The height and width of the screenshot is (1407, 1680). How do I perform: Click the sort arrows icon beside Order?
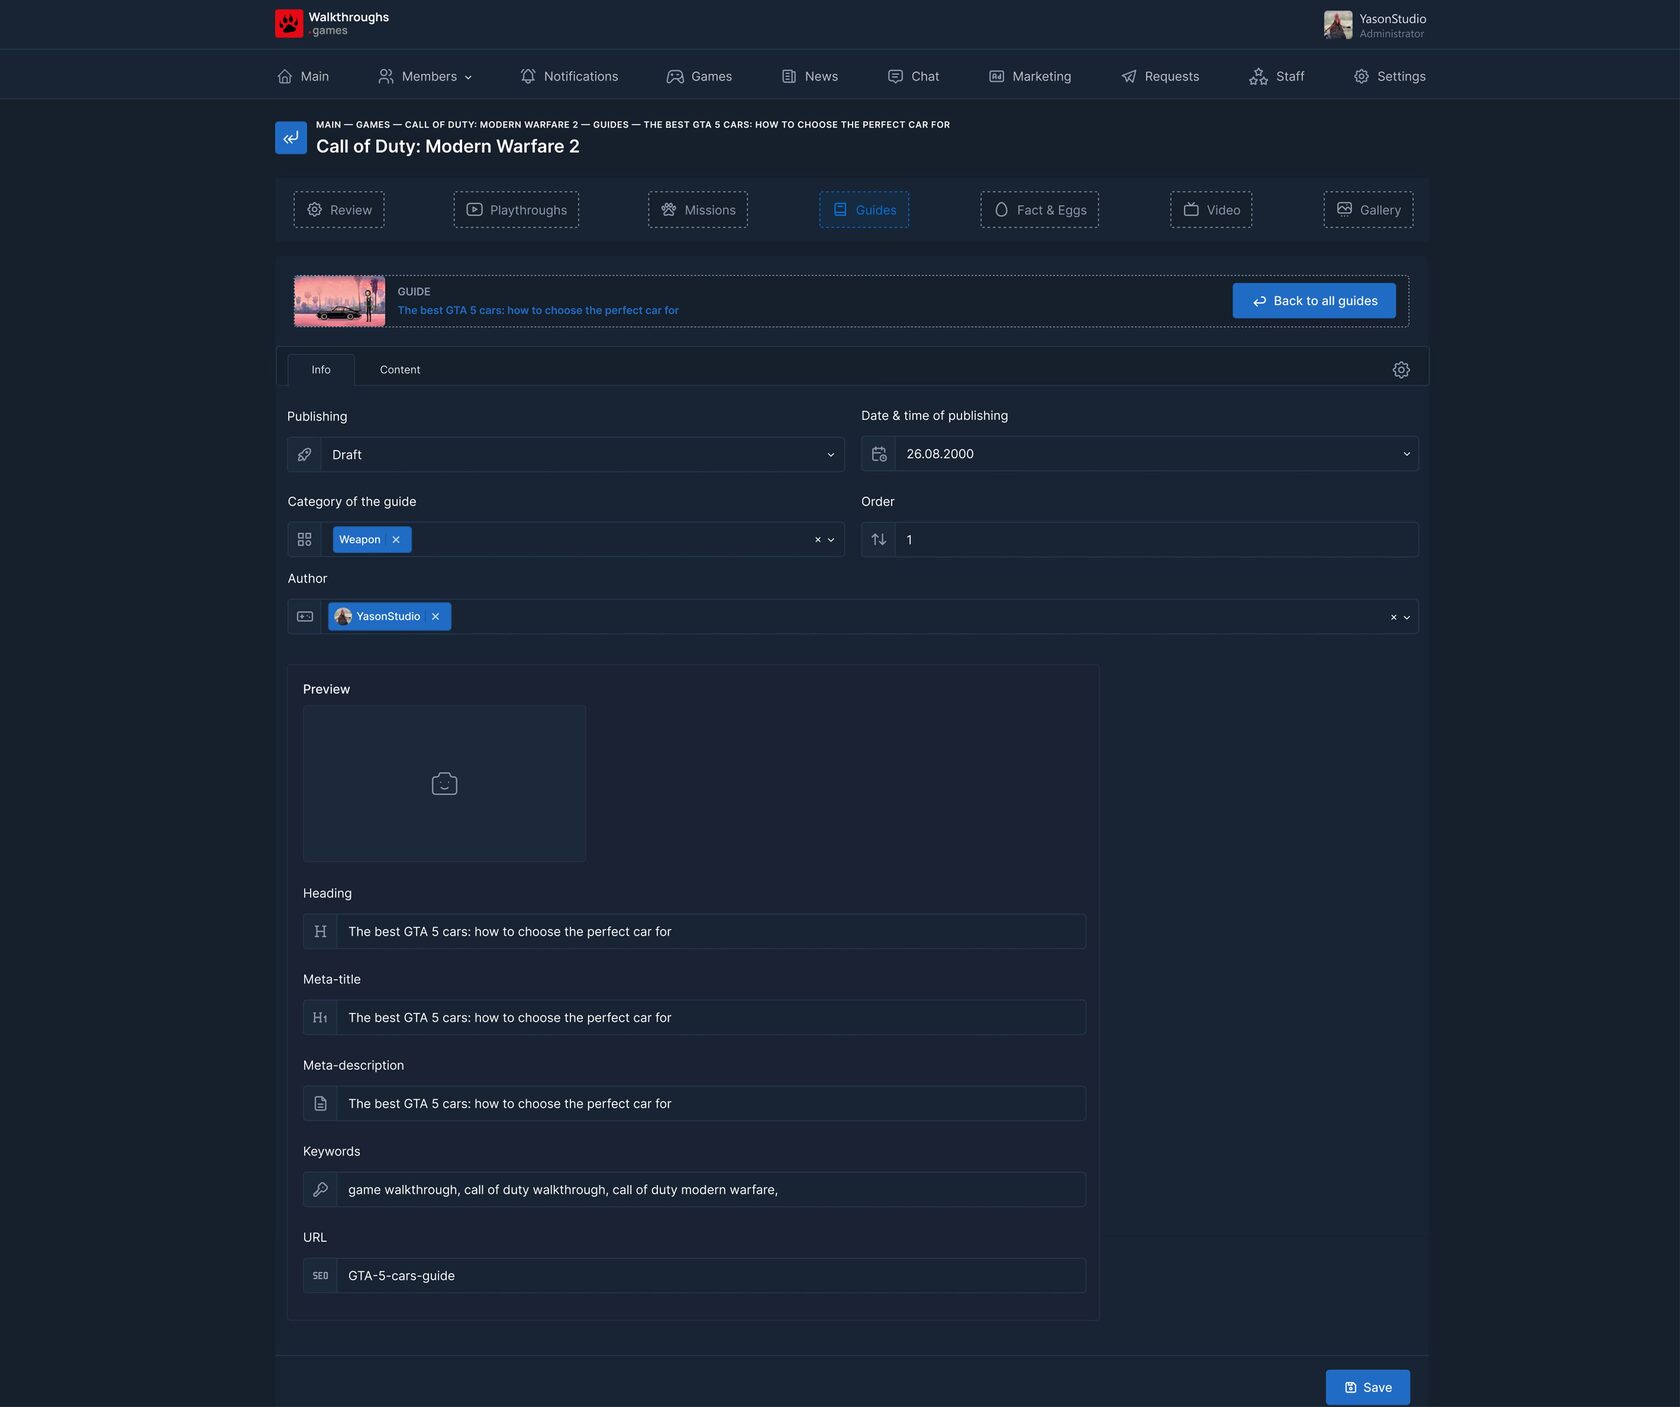click(x=879, y=540)
